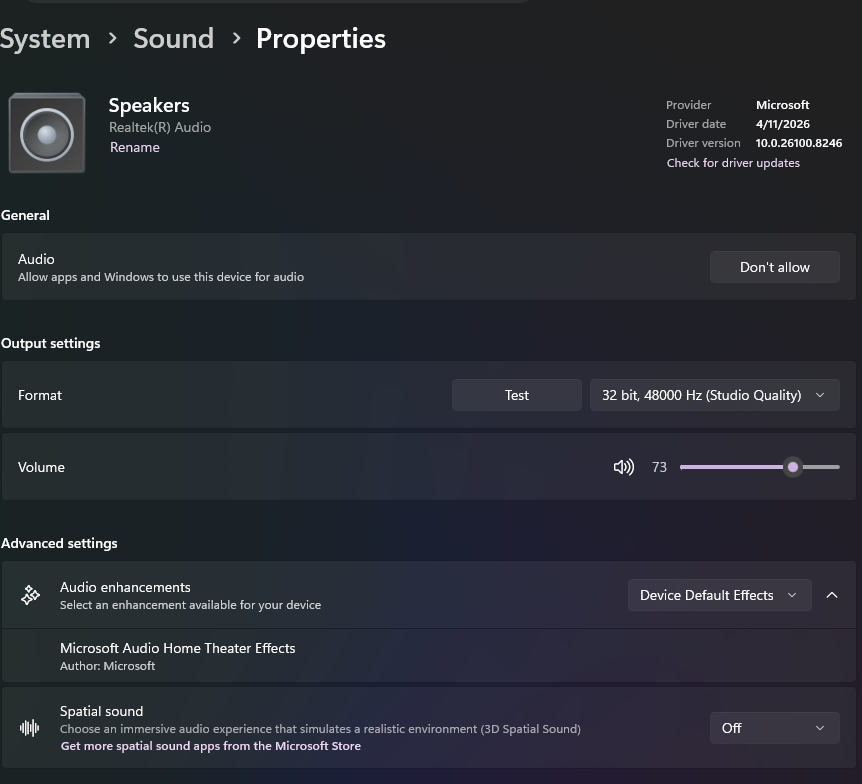Click Rename under Speakers

point(135,147)
